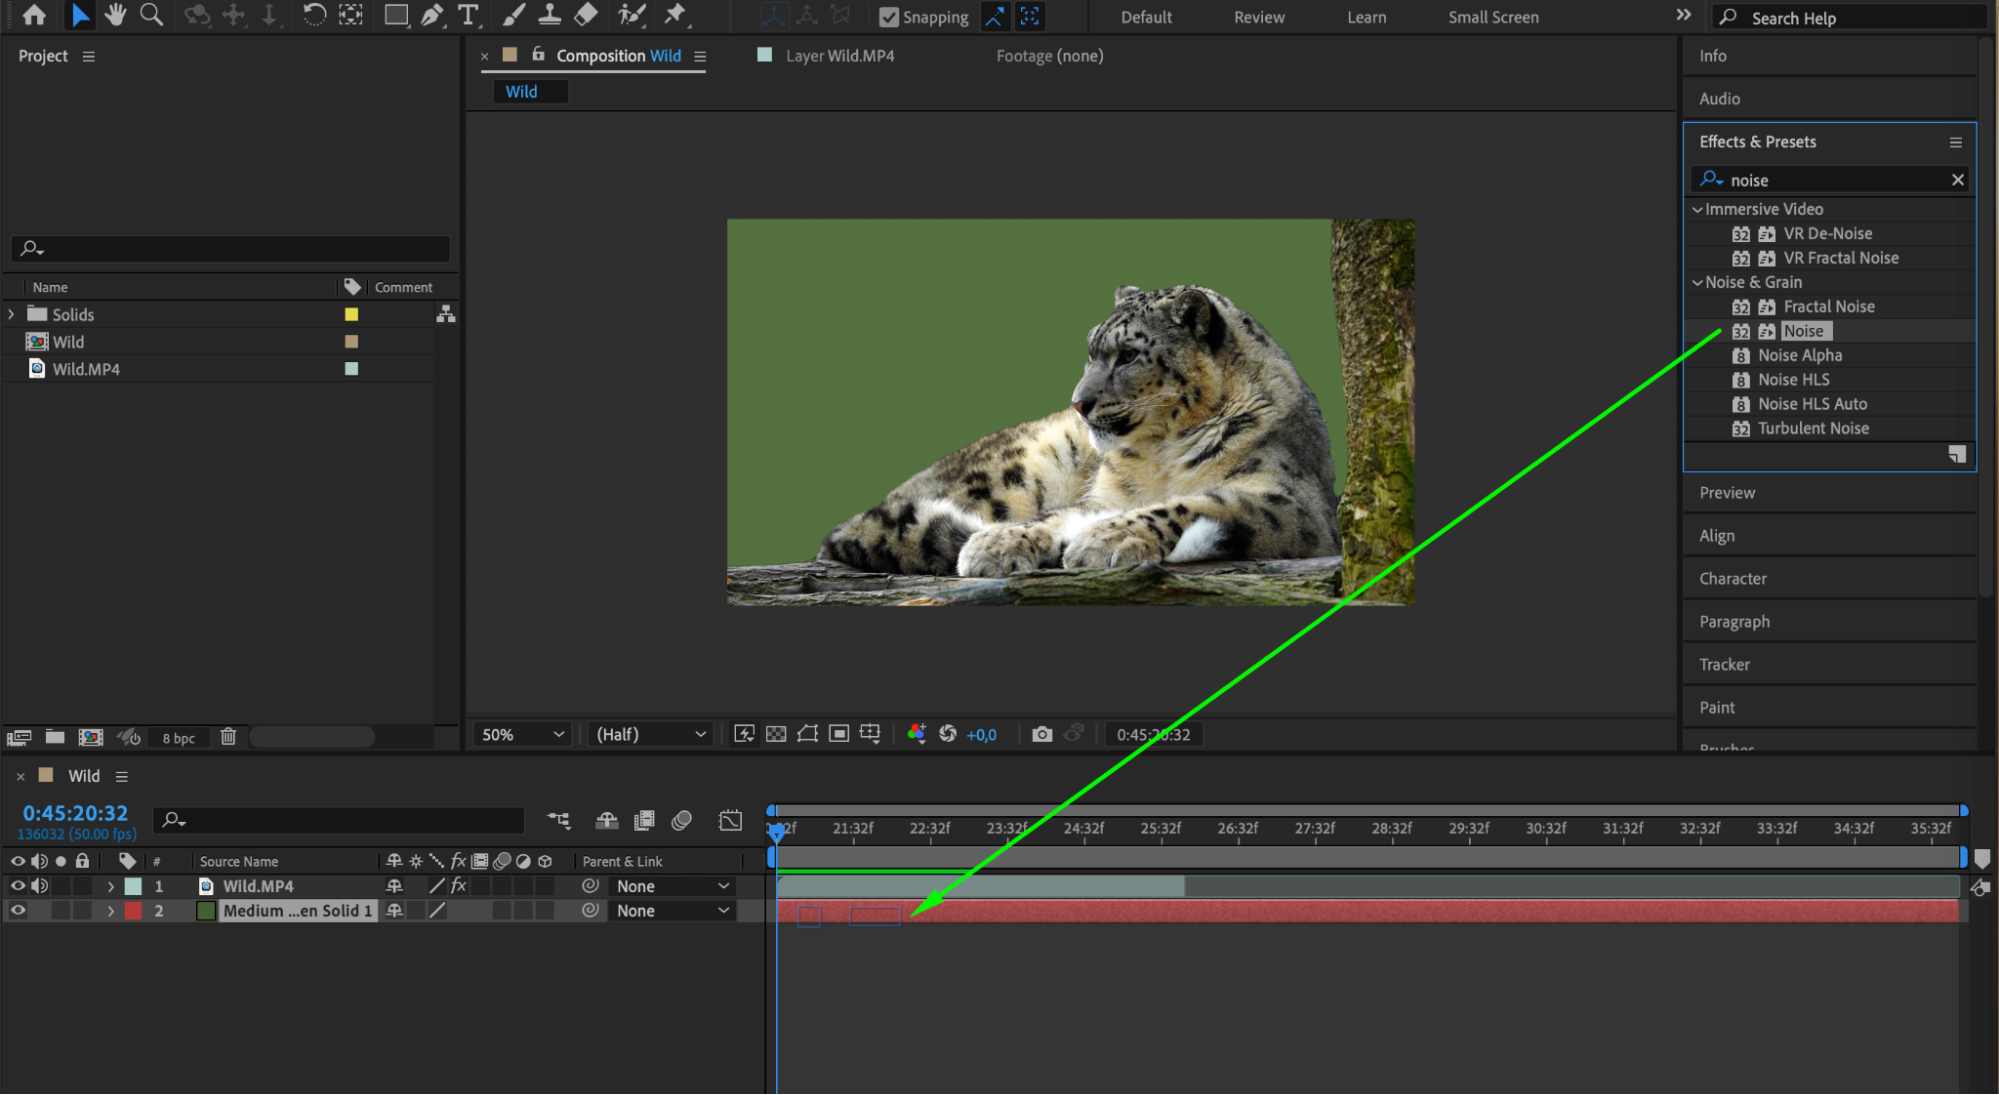Screen dimensions: 1999x1095
Task: Clear the noise search field
Action: pos(1957,180)
